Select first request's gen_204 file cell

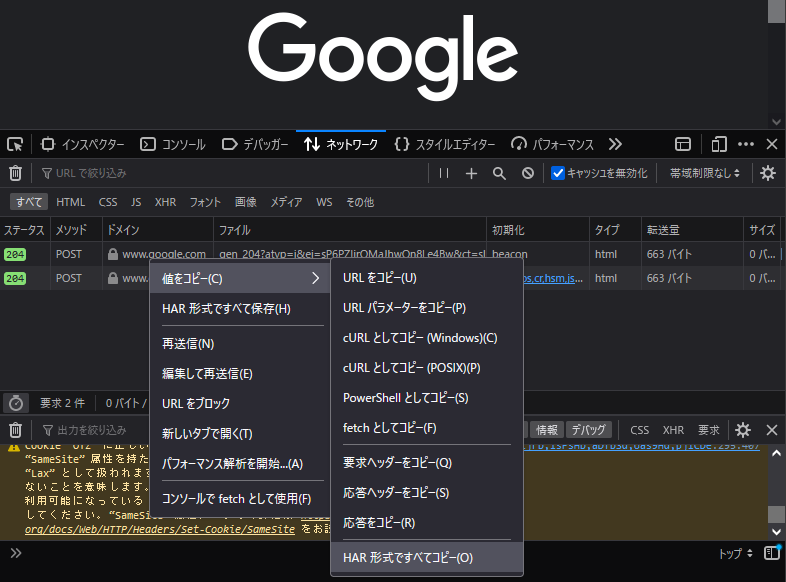tap(350, 254)
